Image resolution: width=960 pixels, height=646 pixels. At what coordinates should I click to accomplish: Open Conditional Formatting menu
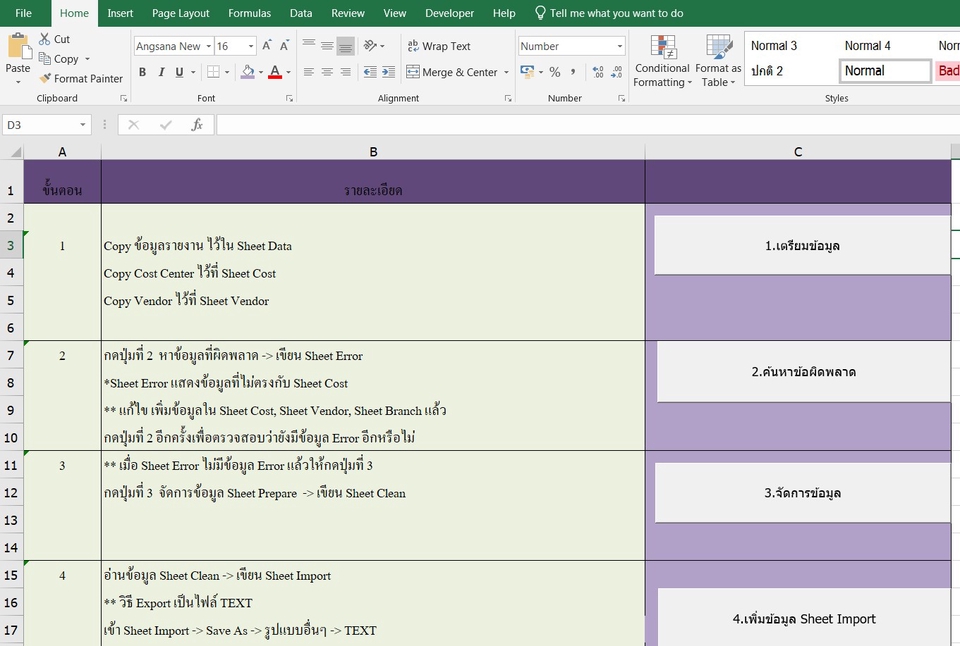coord(662,61)
